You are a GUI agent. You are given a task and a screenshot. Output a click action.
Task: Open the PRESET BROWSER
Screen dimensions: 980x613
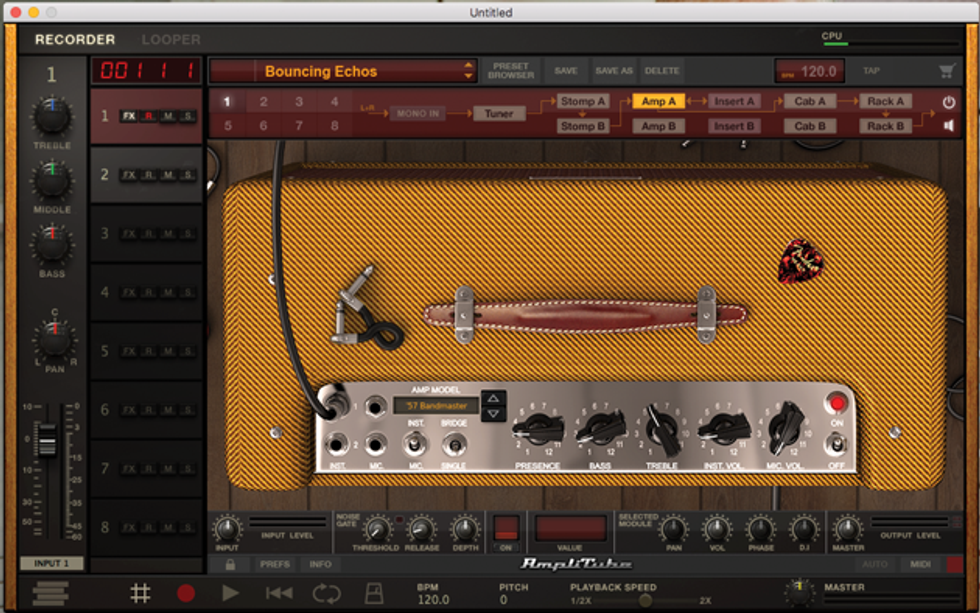[x=510, y=71]
